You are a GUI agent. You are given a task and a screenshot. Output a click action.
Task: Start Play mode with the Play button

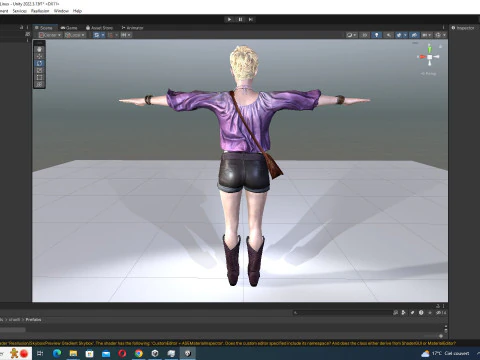(x=229, y=19)
